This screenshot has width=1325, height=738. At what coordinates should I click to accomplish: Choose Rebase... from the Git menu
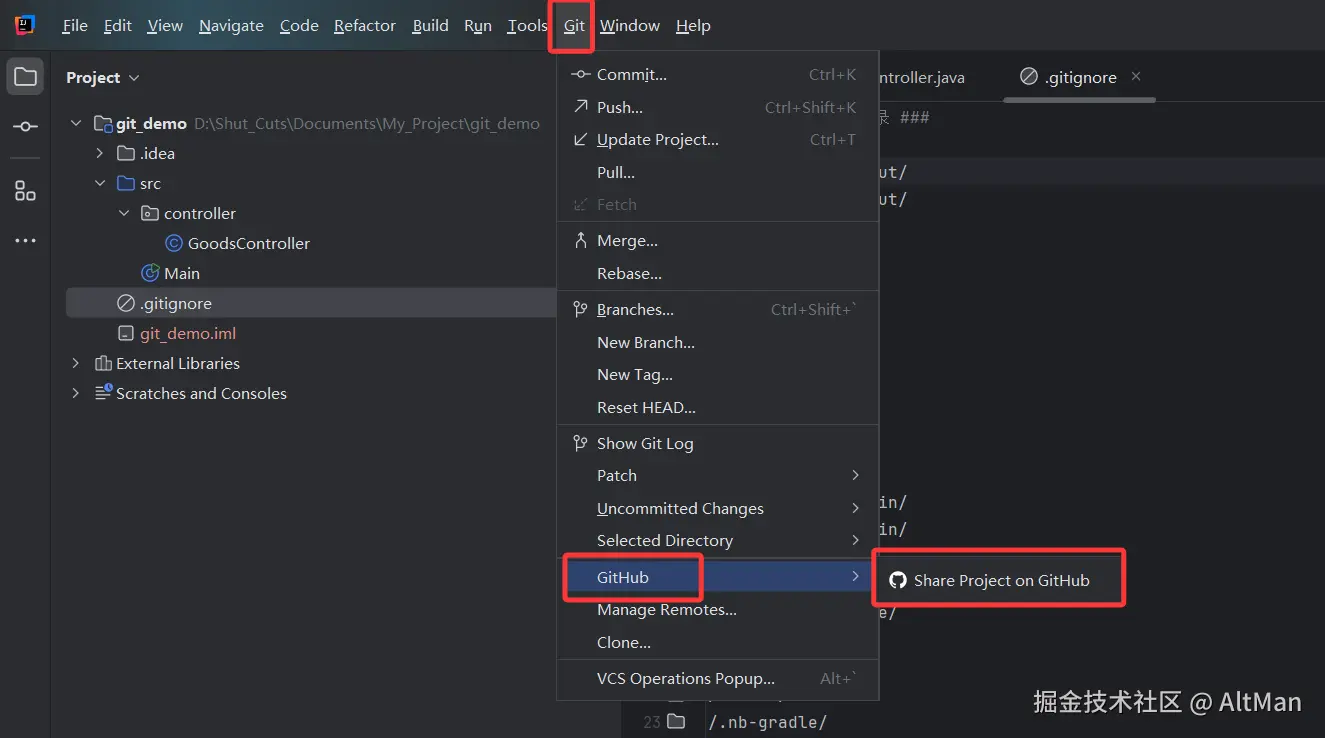pos(718,273)
